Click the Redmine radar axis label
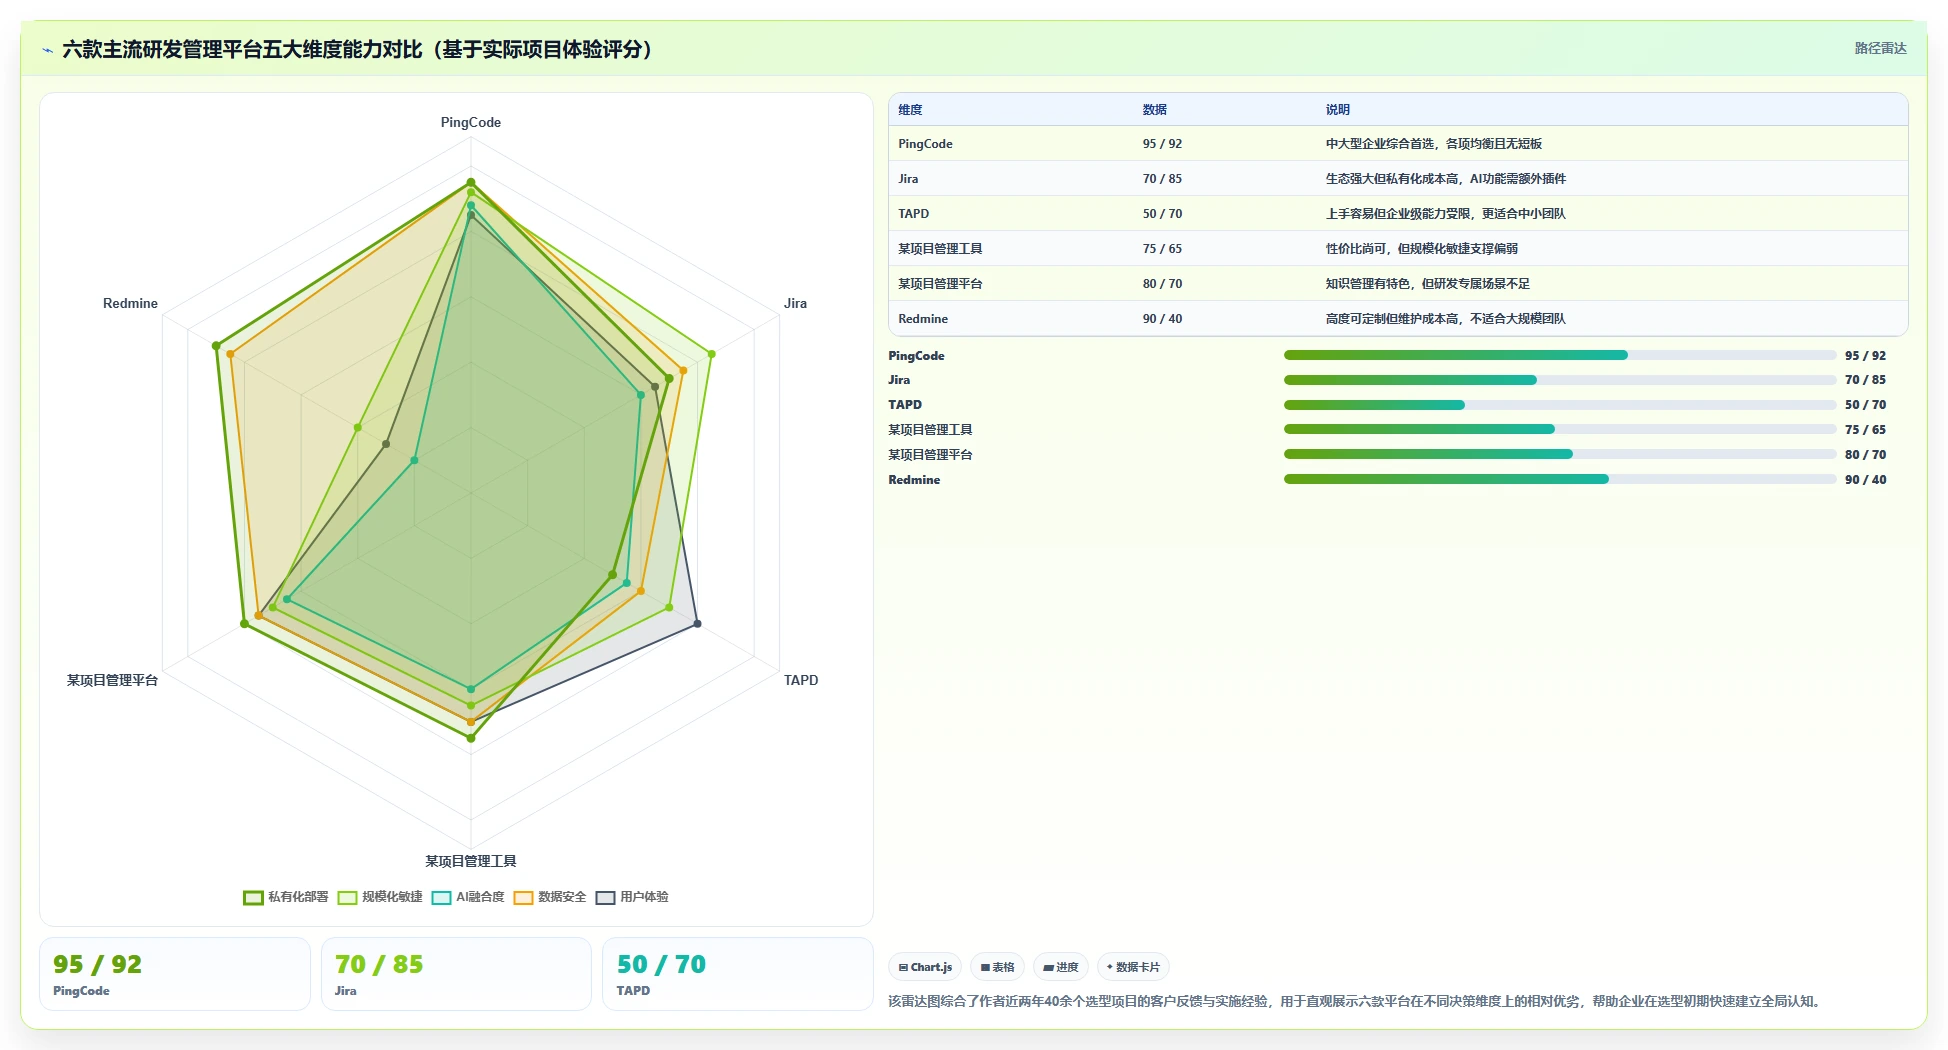 click(130, 303)
